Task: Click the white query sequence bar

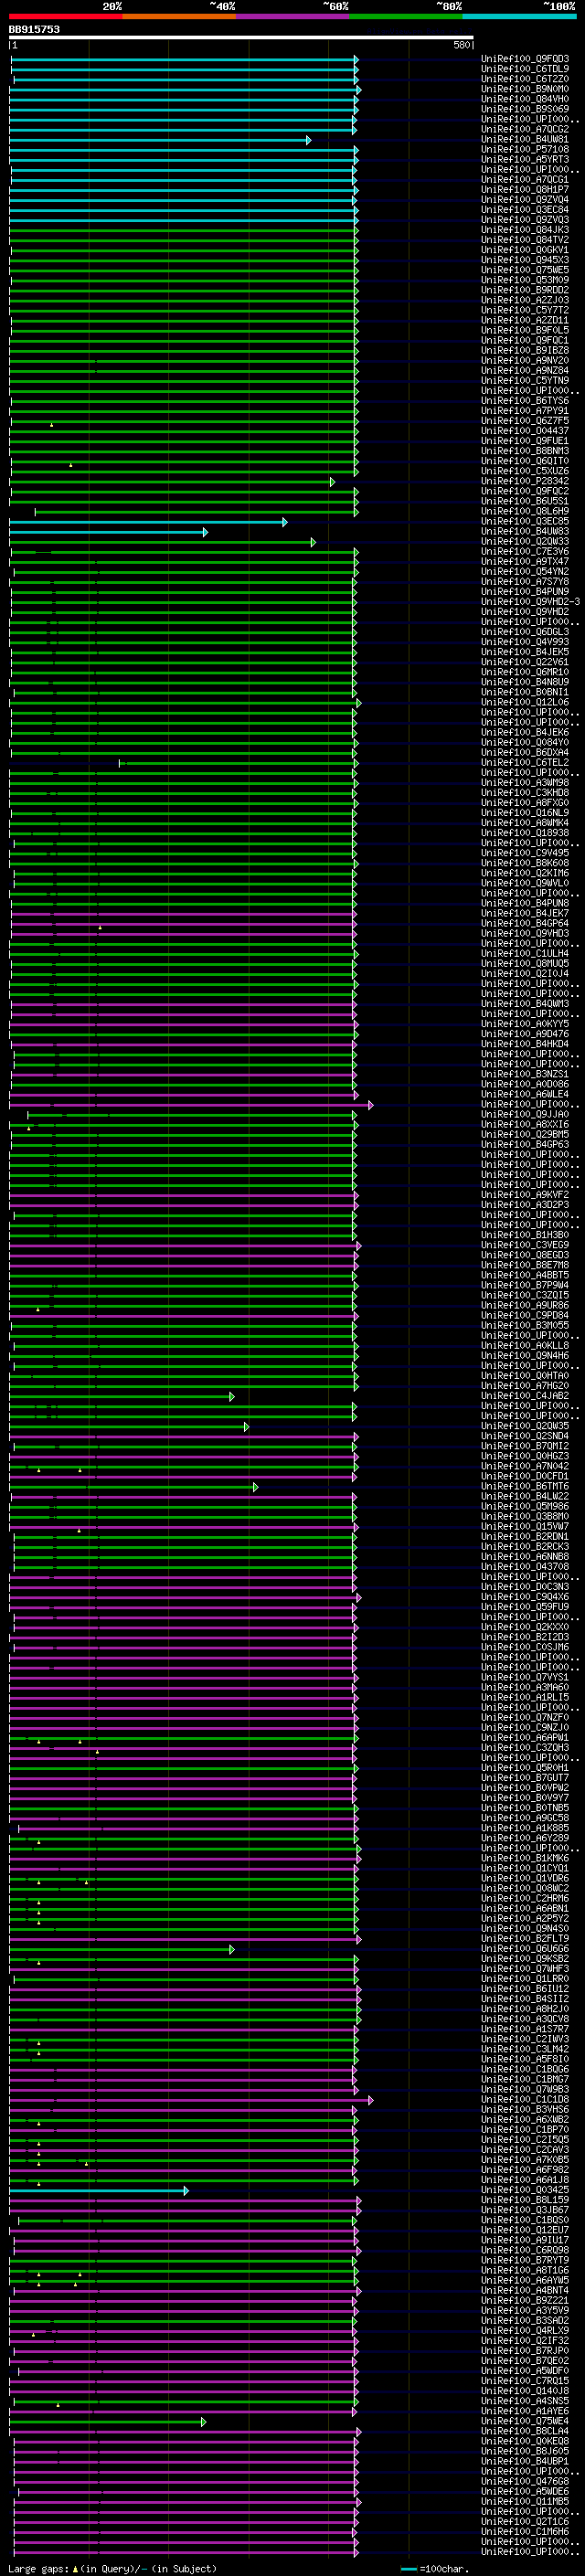Action: [x=241, y=38]
